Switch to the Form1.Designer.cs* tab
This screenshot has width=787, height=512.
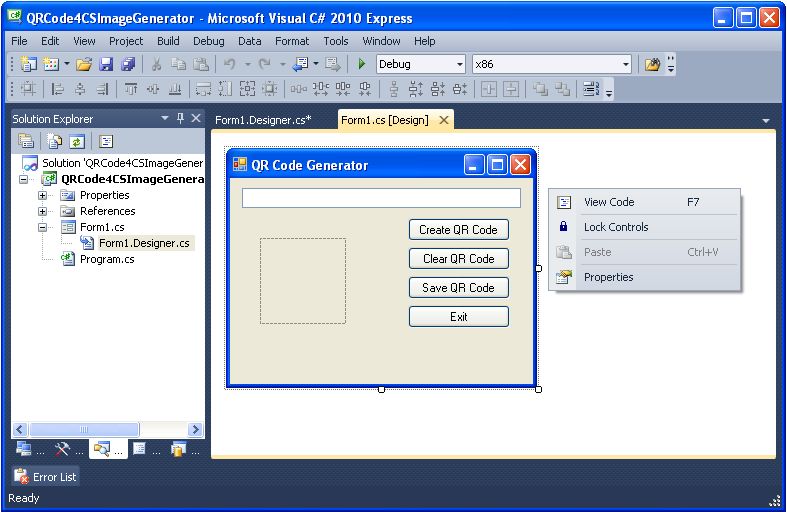[x=264, y=120]
